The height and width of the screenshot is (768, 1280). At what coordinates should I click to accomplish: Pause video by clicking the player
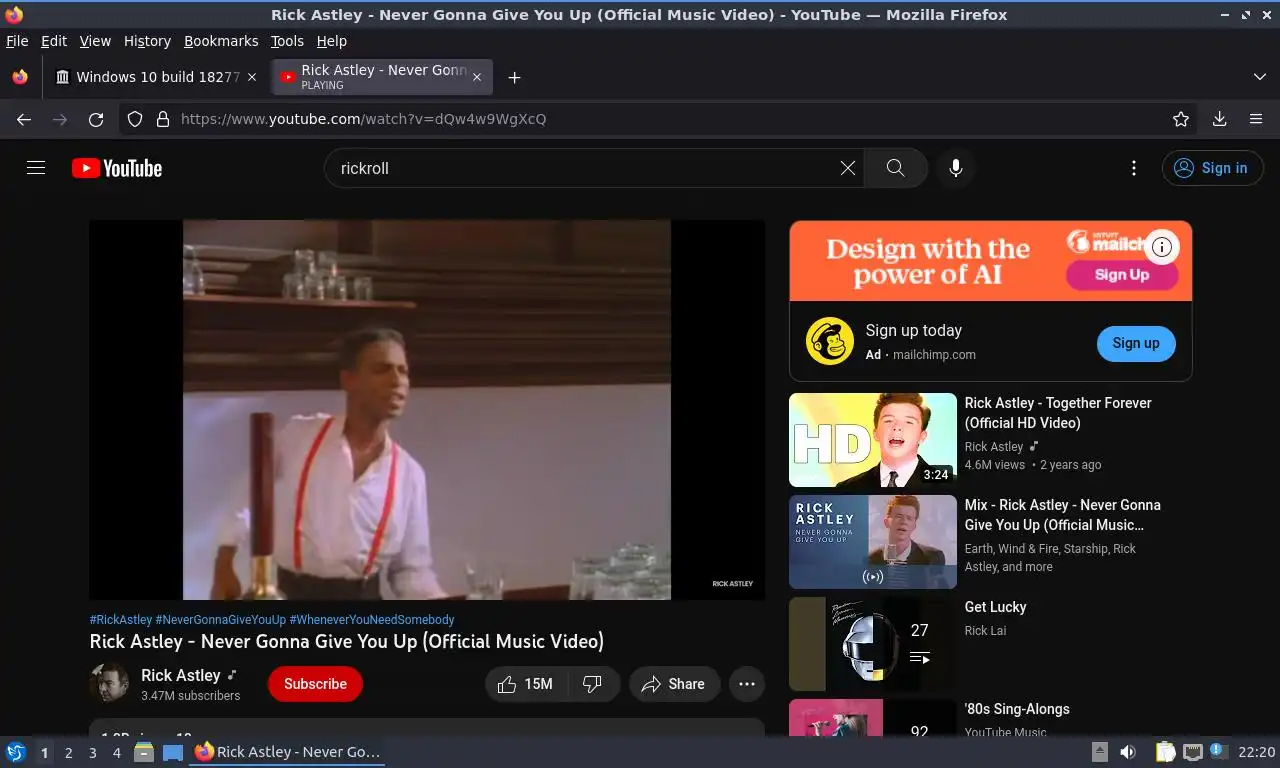(427, 410)
